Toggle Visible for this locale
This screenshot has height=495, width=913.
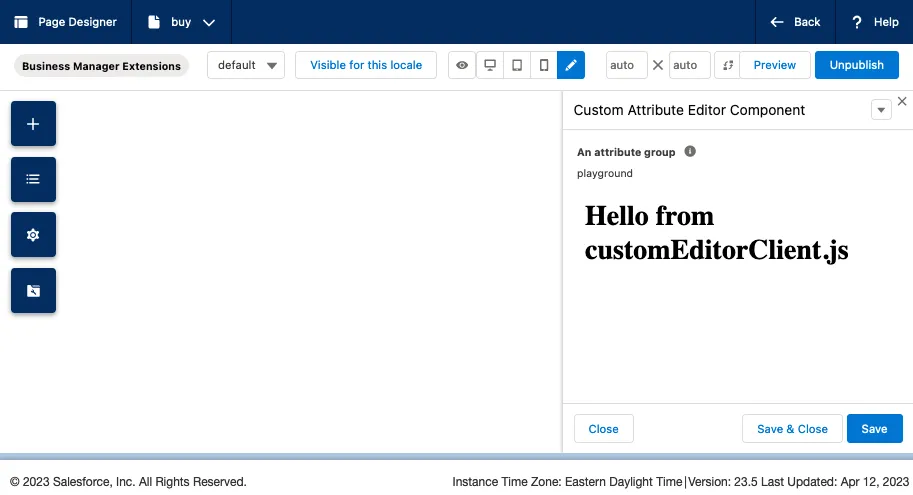pos(366,65)
